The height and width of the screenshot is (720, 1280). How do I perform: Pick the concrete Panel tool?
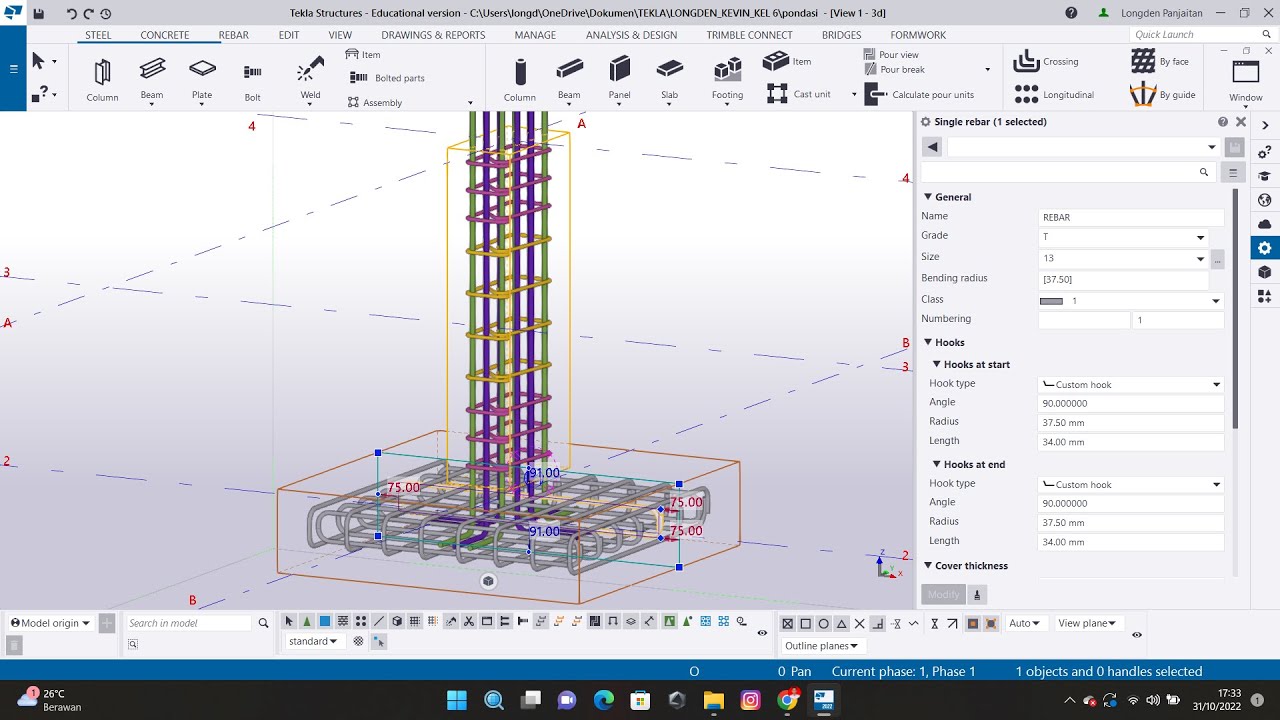(x=620, y=78)
